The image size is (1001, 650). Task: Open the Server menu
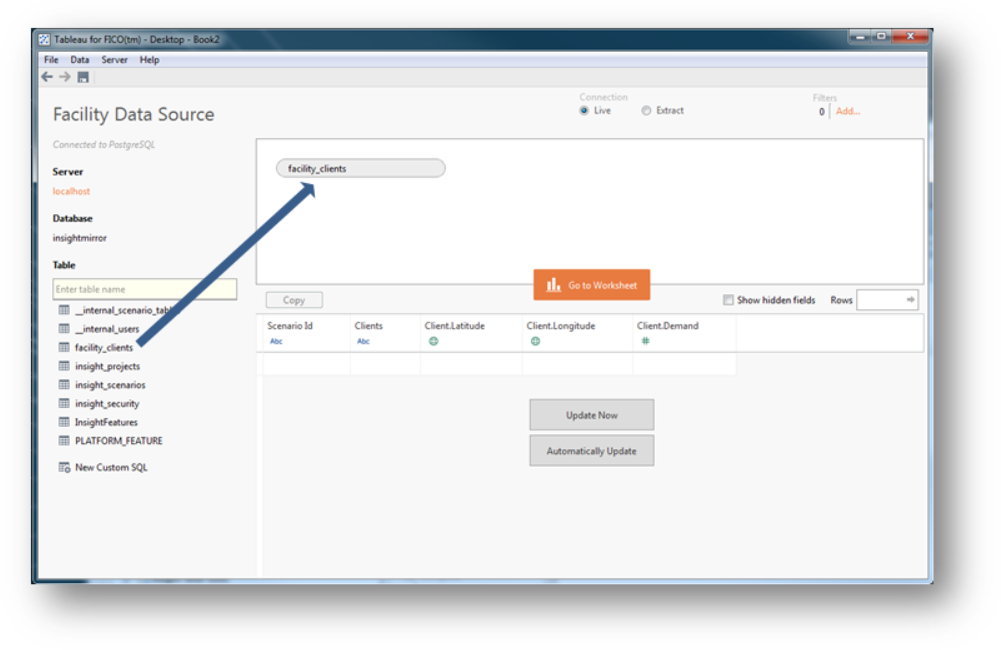point(114,60)
